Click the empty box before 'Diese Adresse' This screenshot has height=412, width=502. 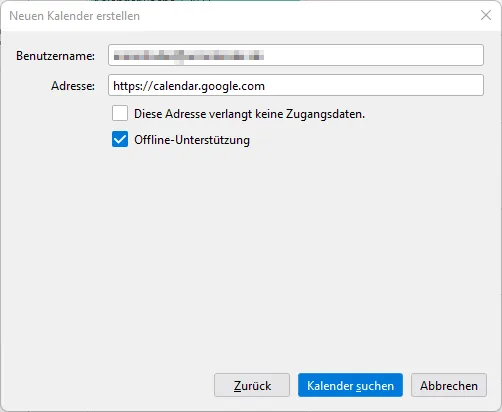120,113
